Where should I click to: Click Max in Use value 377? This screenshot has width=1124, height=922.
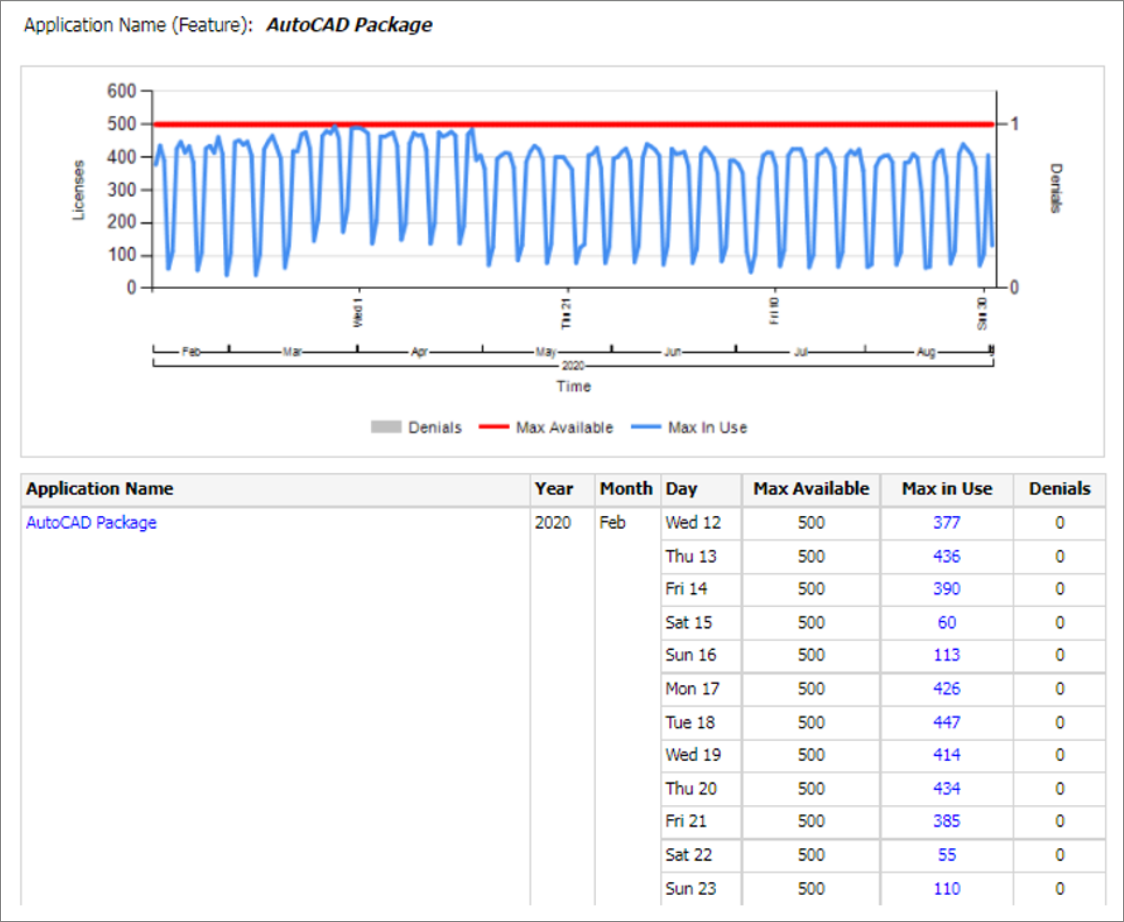tap(946, 522)
